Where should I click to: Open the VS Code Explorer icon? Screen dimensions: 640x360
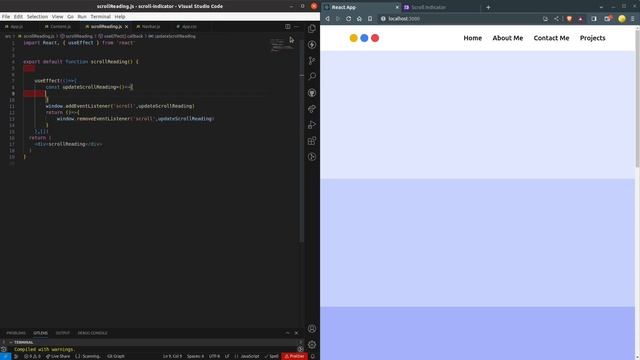(312, 29)
